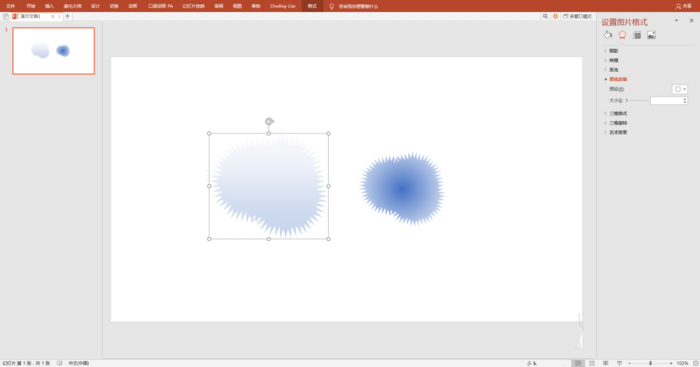The height and width of the screenshot is (367, 700).
Task: Open the Picture settings icon
Action: (651, 35)
